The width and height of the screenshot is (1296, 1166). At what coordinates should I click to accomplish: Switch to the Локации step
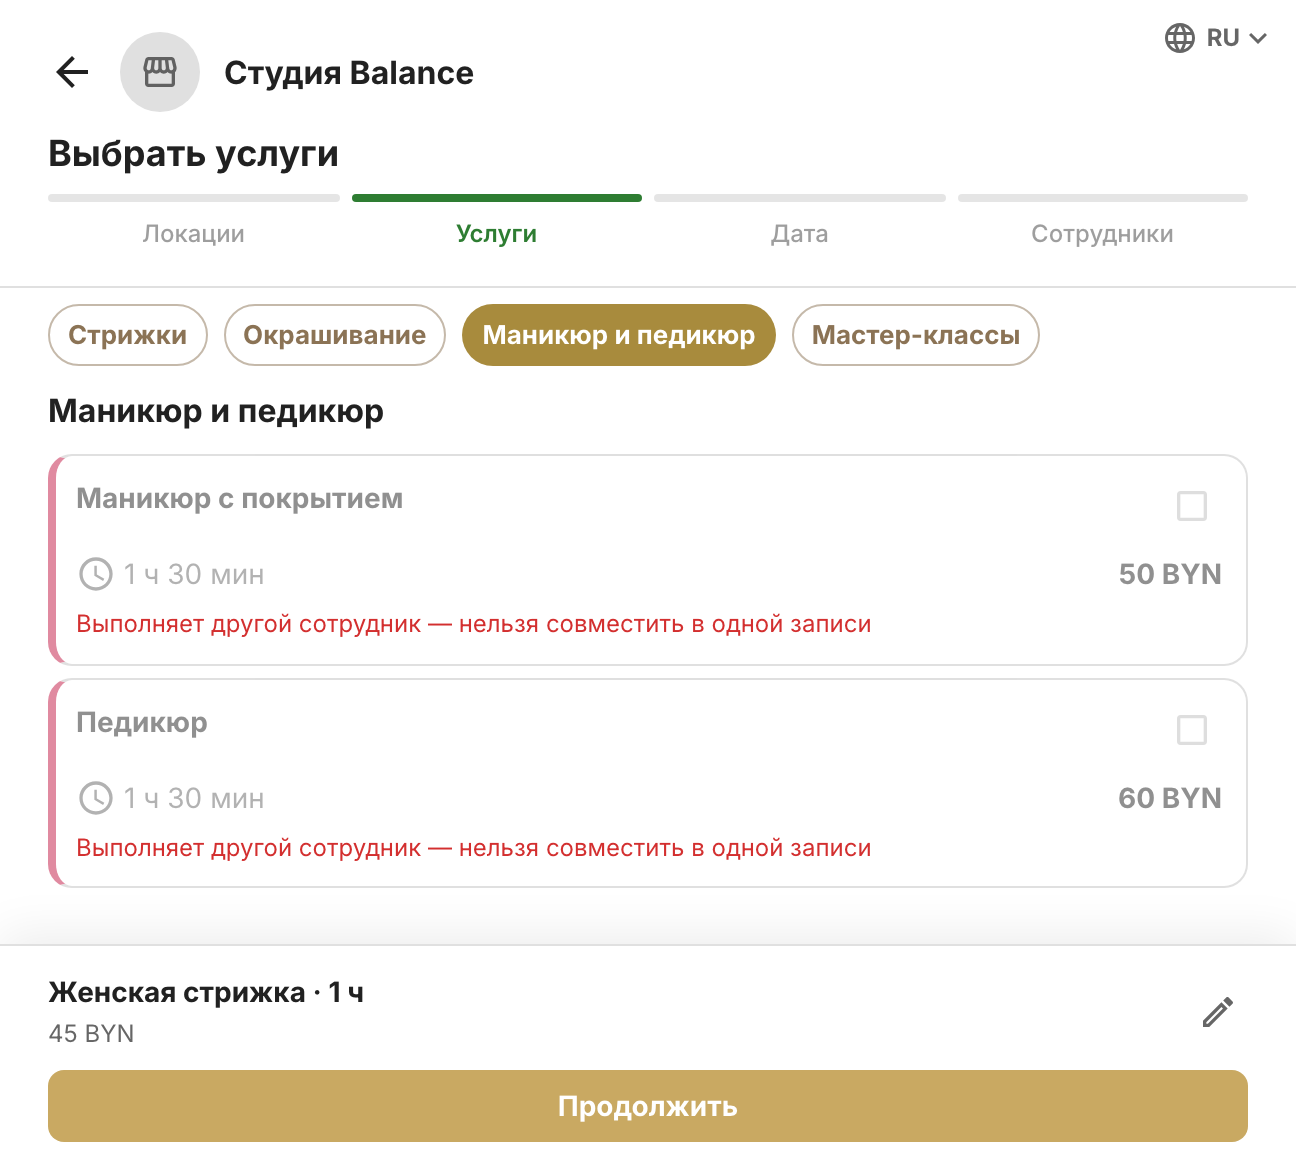[x=194, y=234]
